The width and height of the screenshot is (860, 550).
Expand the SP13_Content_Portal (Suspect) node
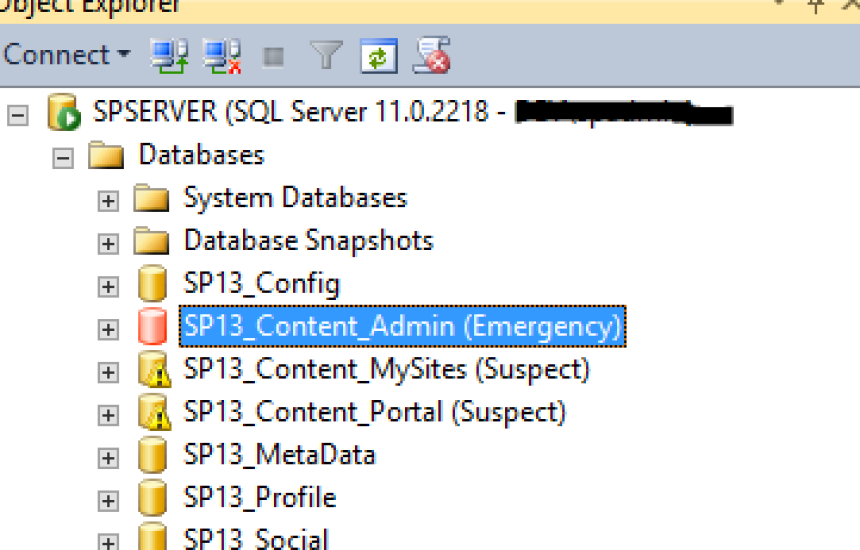(x=108, y=414)
